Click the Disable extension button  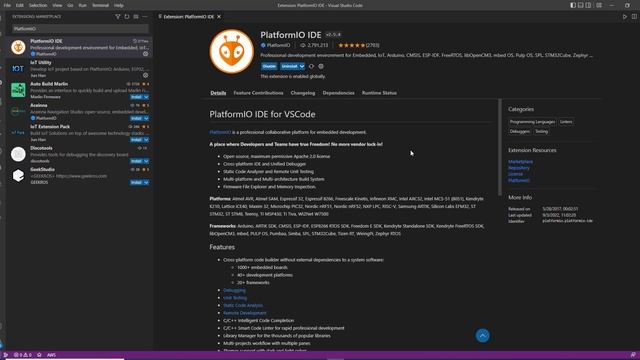[x=269, y=66]
